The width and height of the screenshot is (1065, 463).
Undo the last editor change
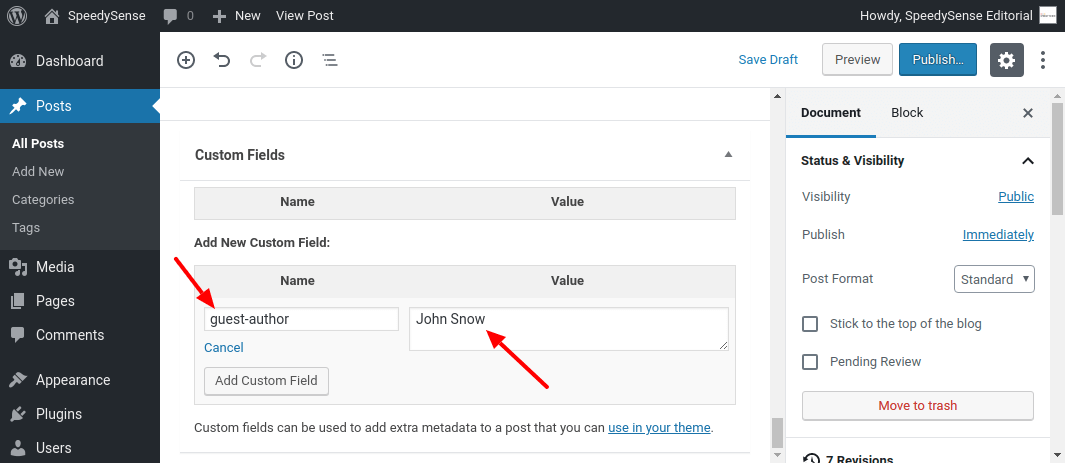[221, 60]
